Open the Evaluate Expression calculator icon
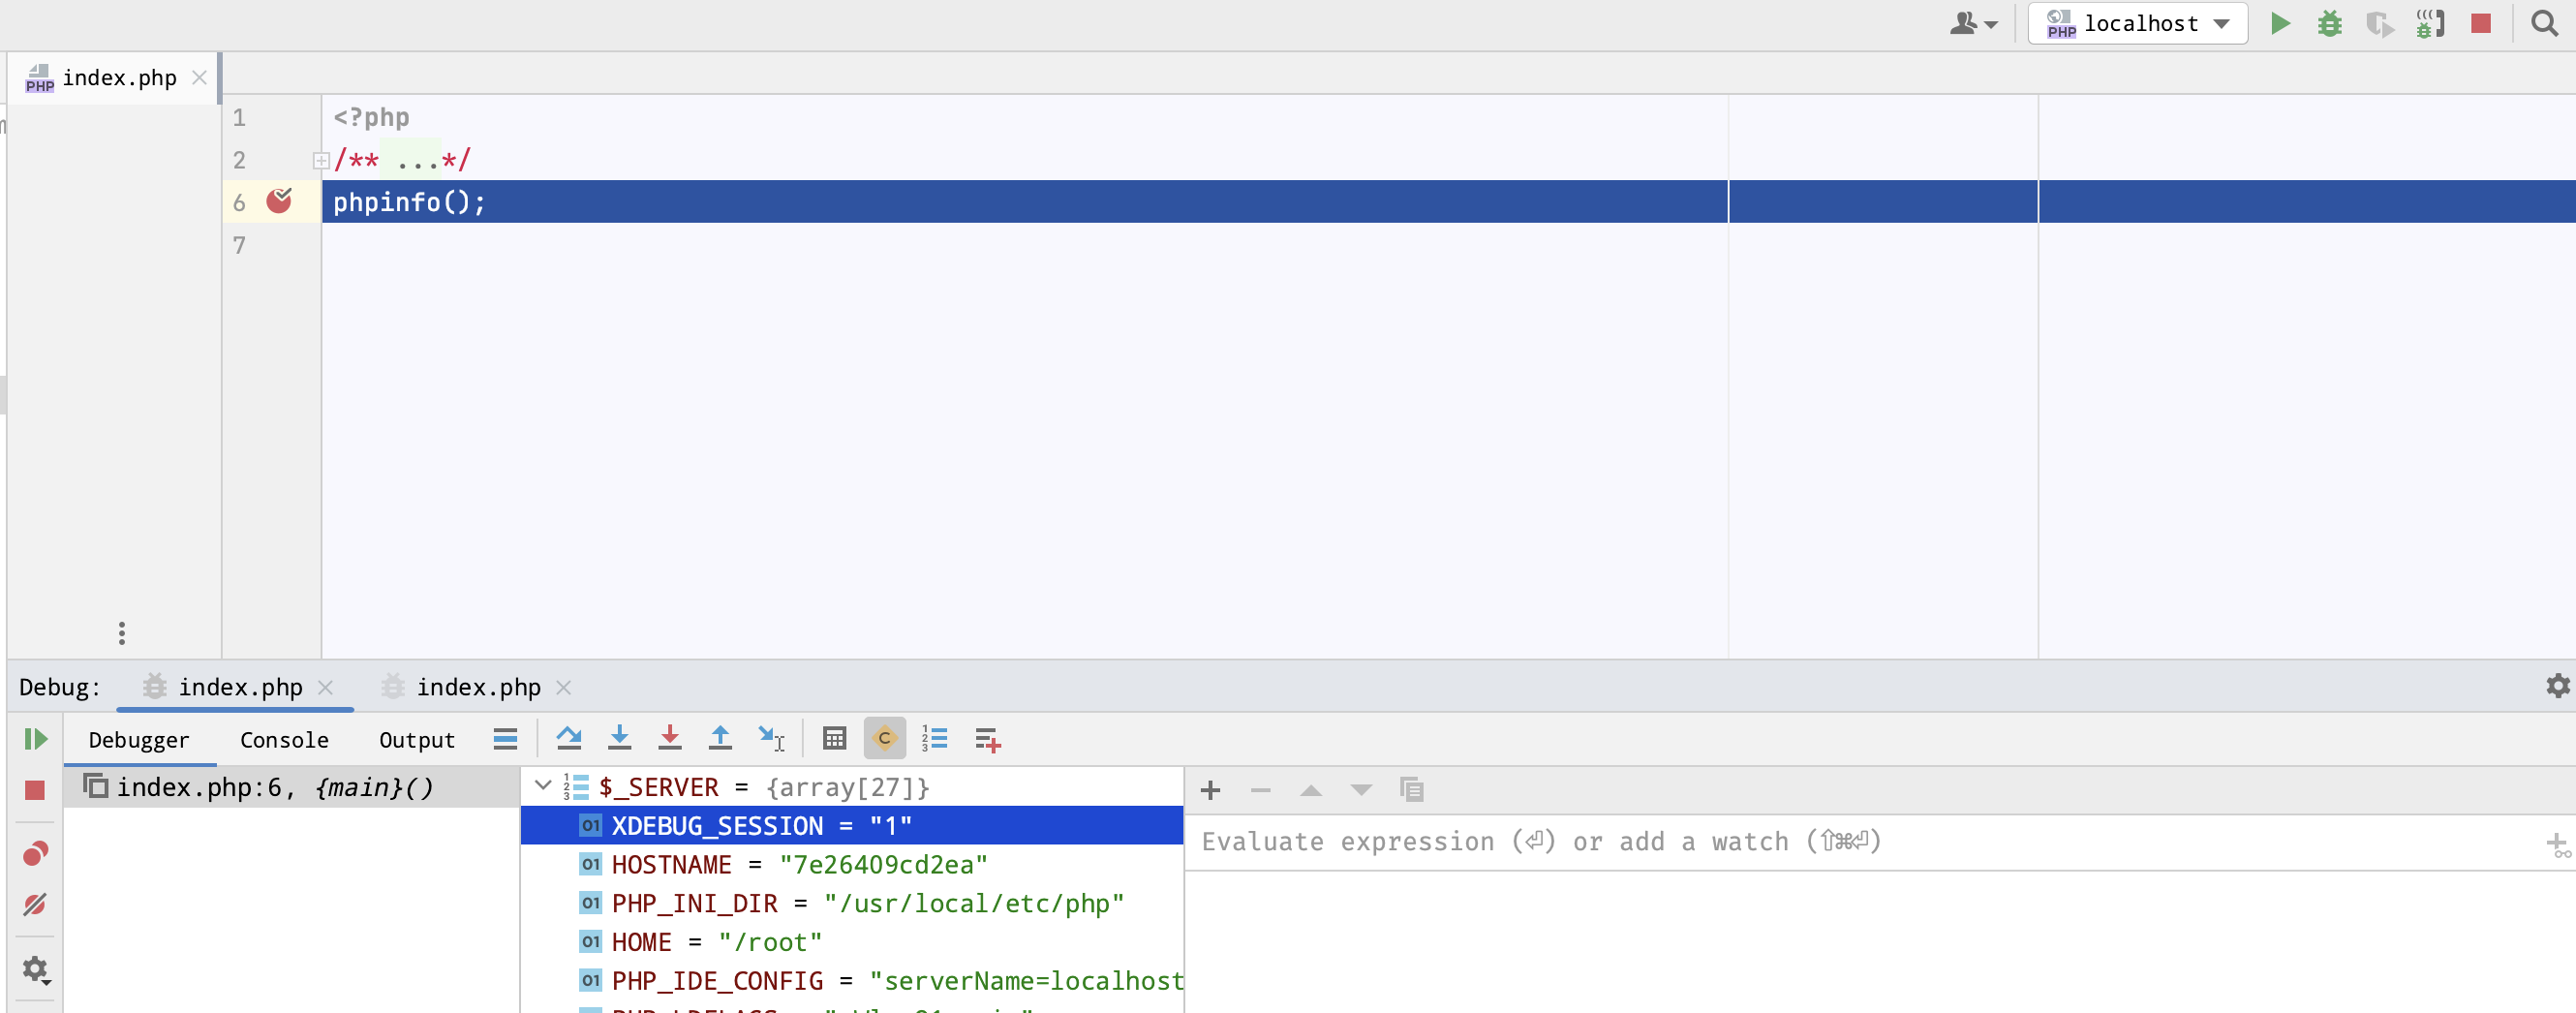Screen dimensions: 2576x1013 click(x=835, y=739)
